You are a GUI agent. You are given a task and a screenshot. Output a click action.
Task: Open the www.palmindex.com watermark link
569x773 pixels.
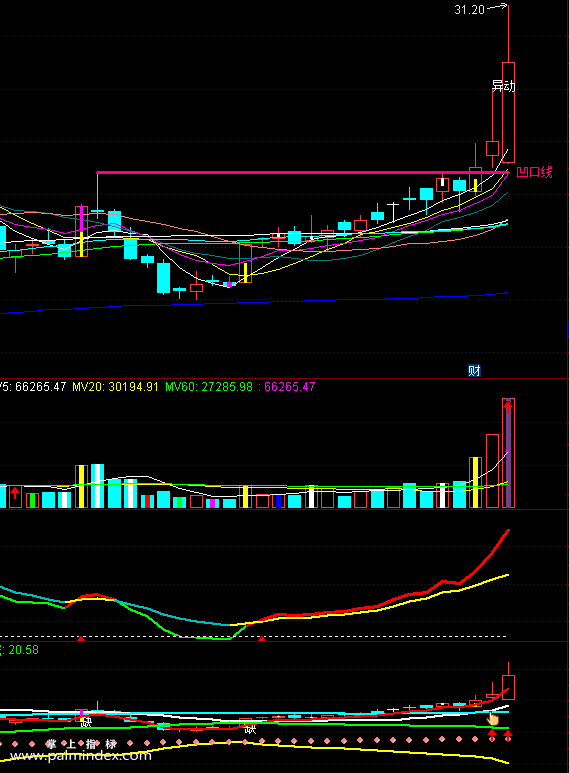pos(81,756)
